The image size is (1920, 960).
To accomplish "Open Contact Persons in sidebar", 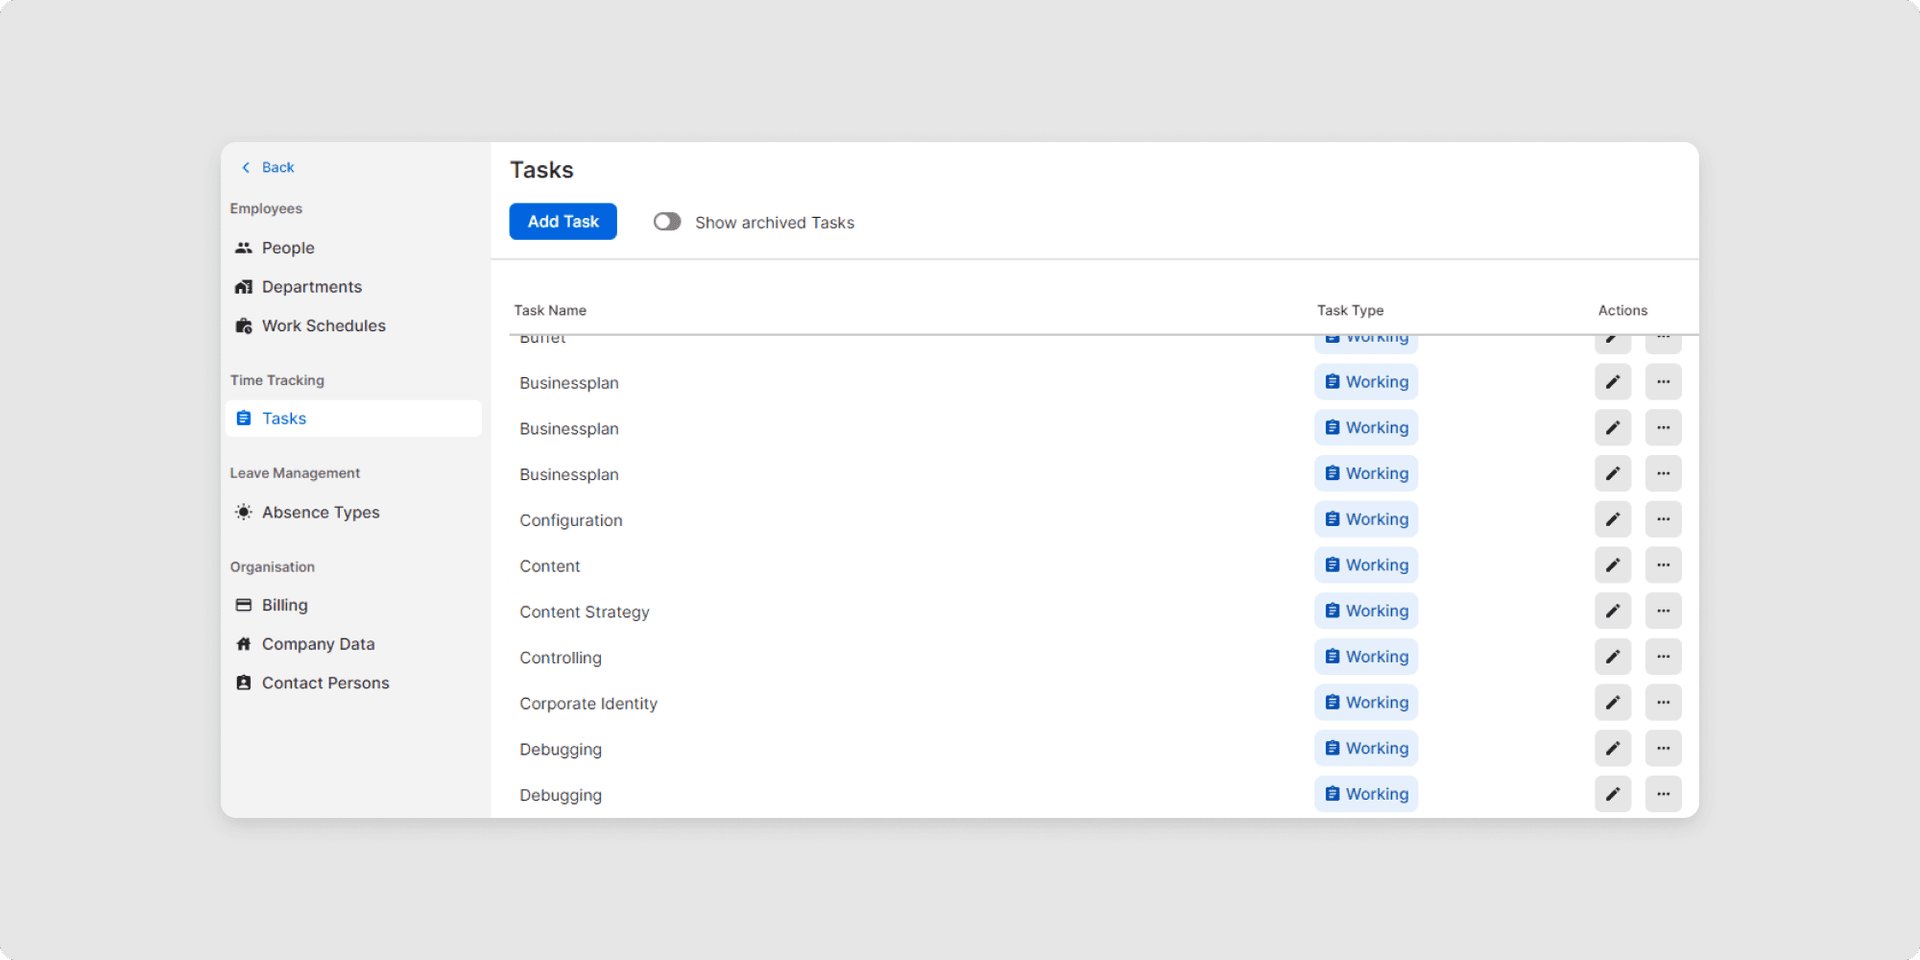I will pos(325,683).
